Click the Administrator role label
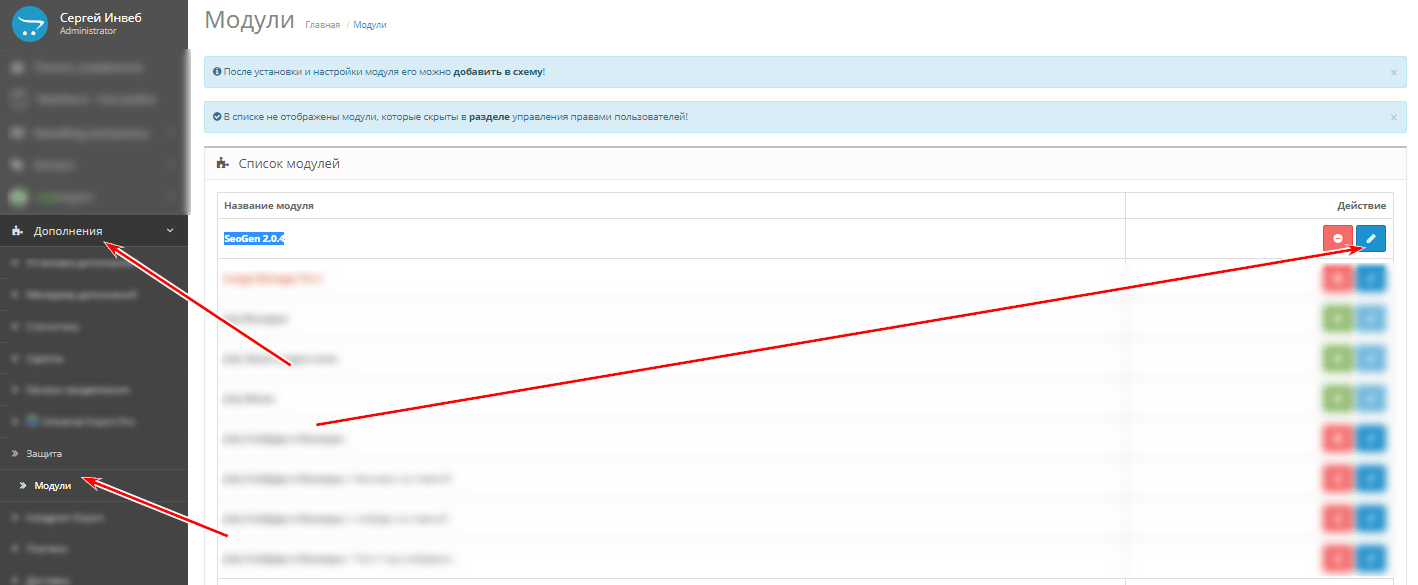Image resolution: width=1418 pixels, height=585 pixels. tap(88, 31)
